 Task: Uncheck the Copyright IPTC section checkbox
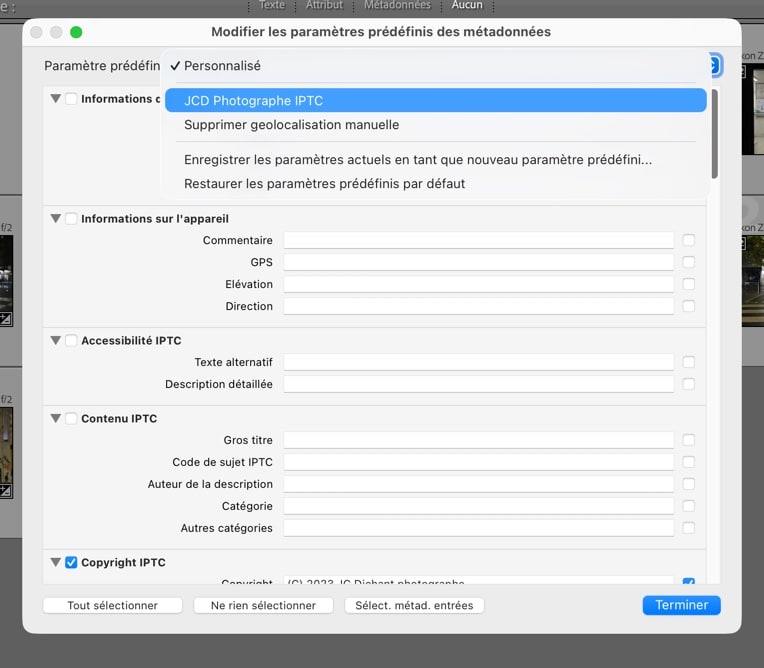(x=71, y=562)
